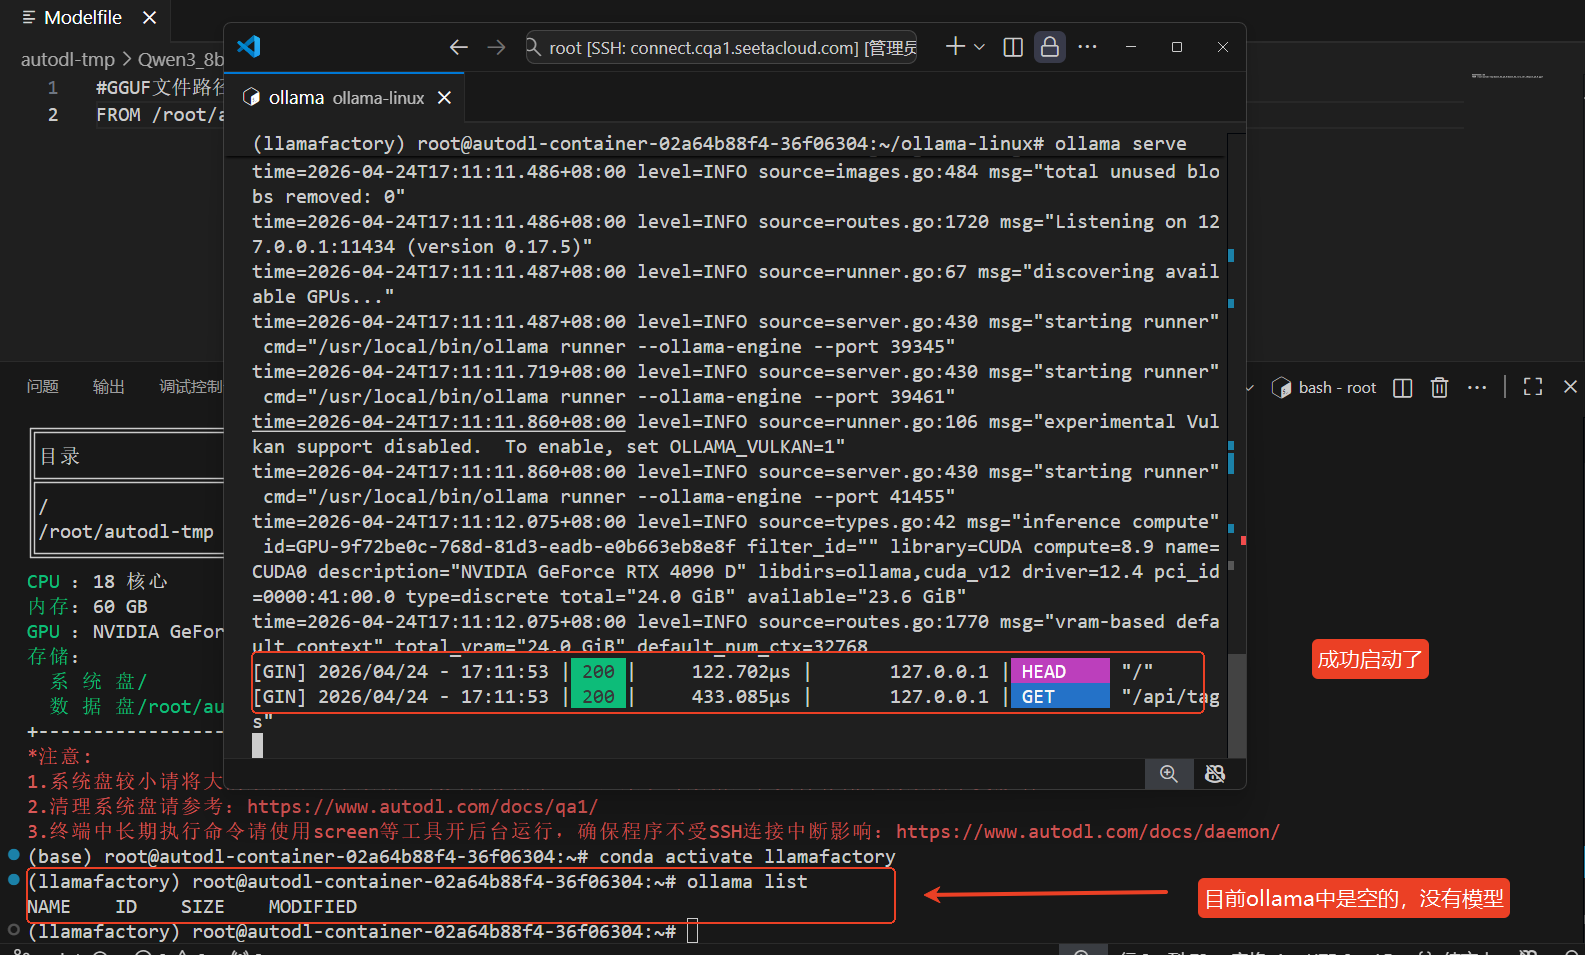
Task: Click the 'CPU : 18 核心' line
Action: [x=97, y=582]
